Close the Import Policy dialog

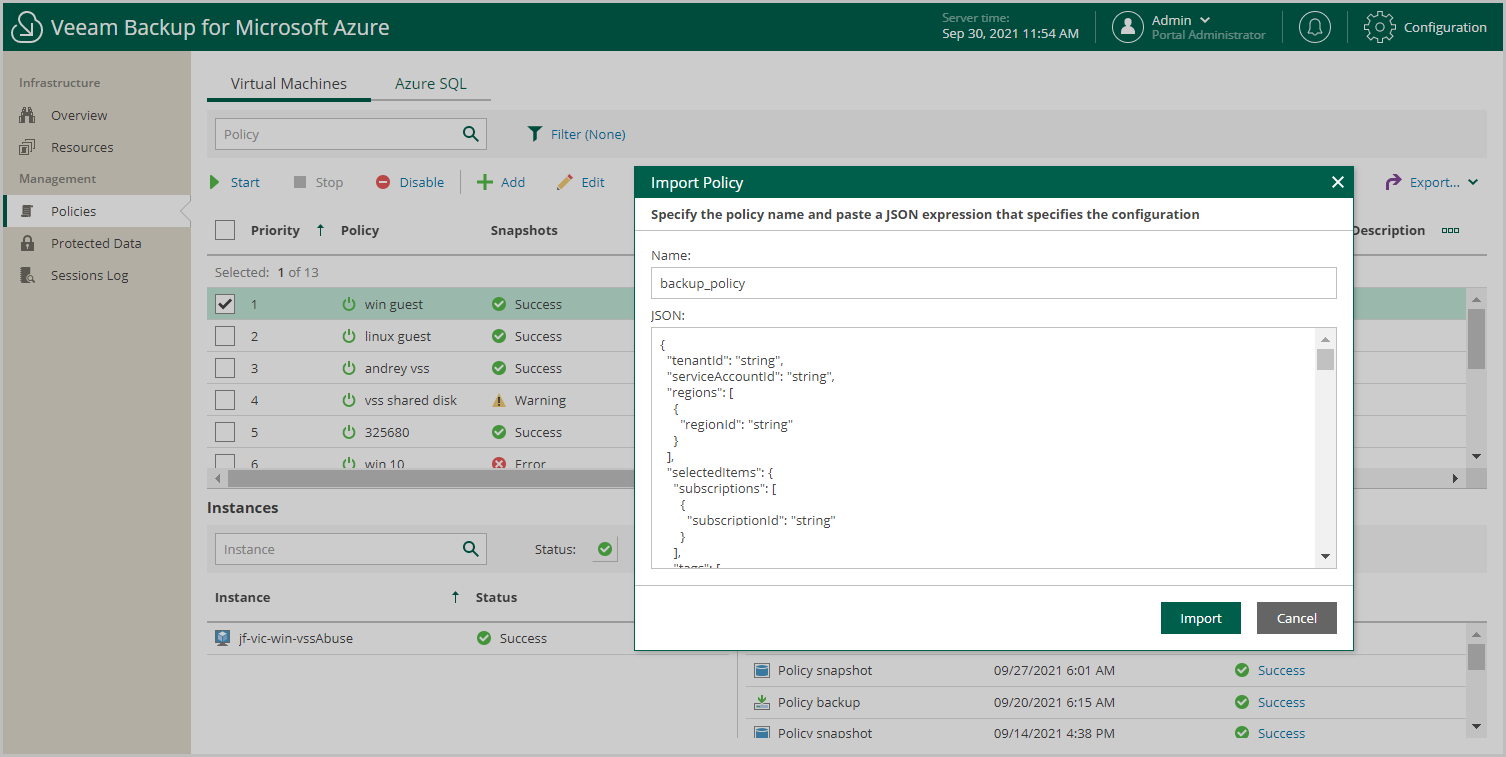point(1337,182)
